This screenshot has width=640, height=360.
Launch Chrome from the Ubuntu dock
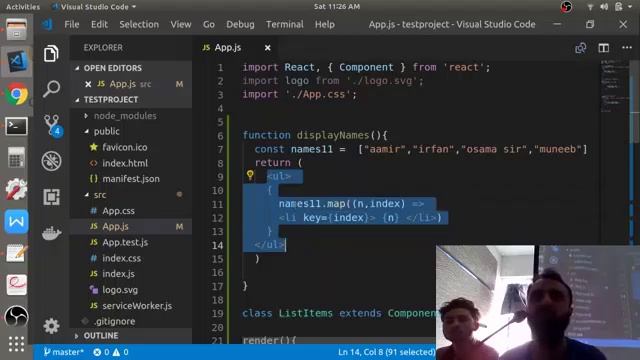point(16,94)
